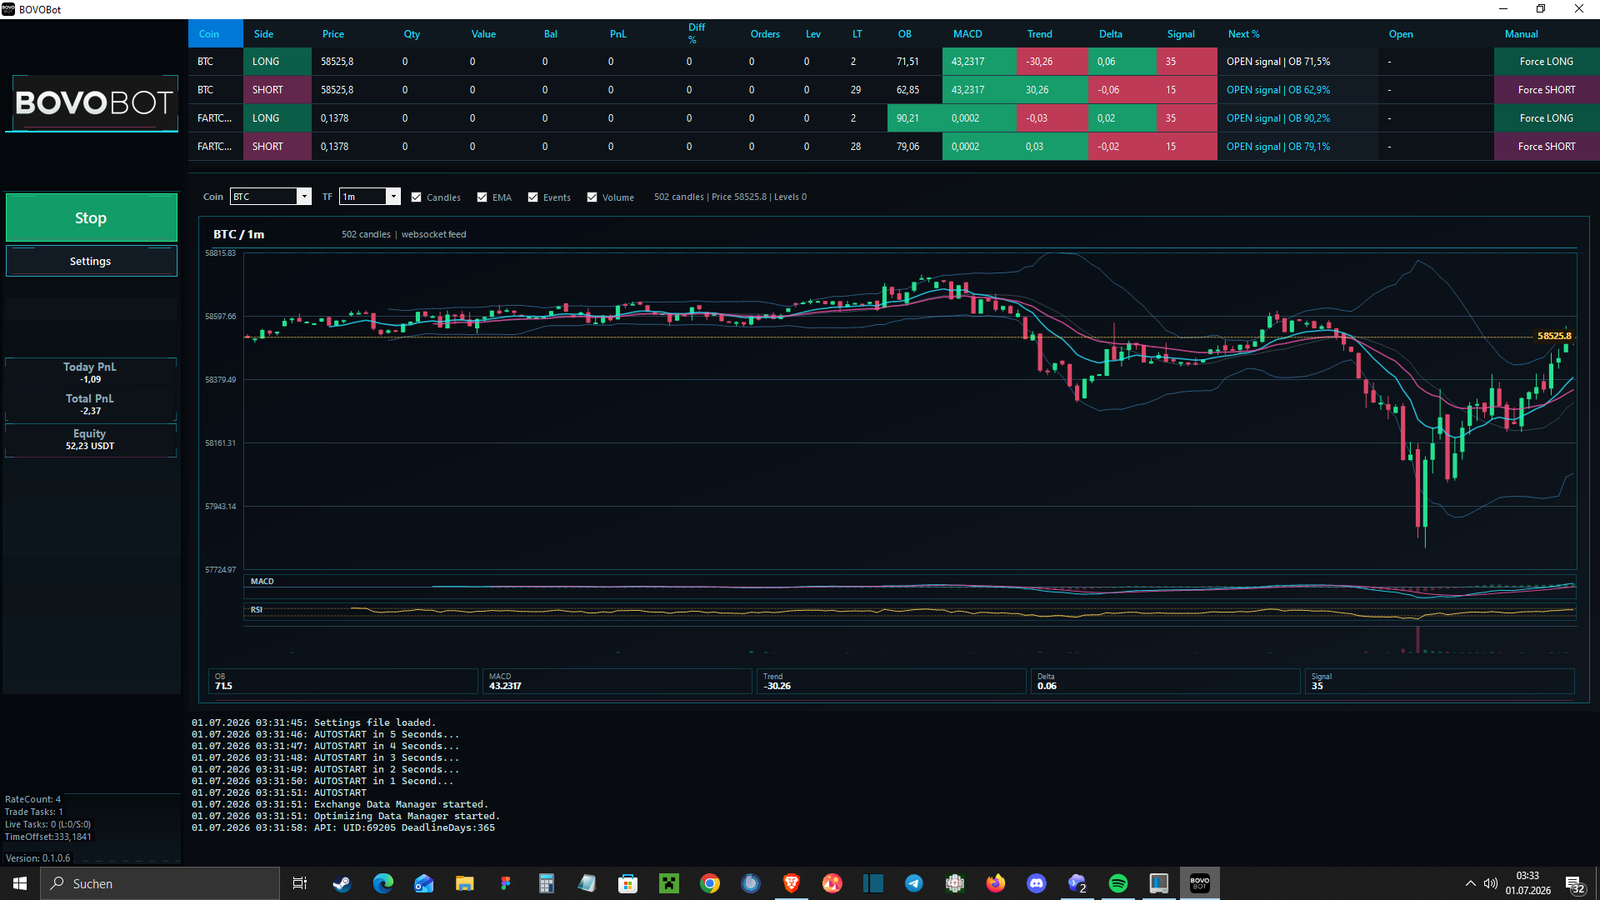Click Force LONG for BTC row
The height and width of the screenshot is (900, 1600).
pyautogui.click(x=1546, y=62)
